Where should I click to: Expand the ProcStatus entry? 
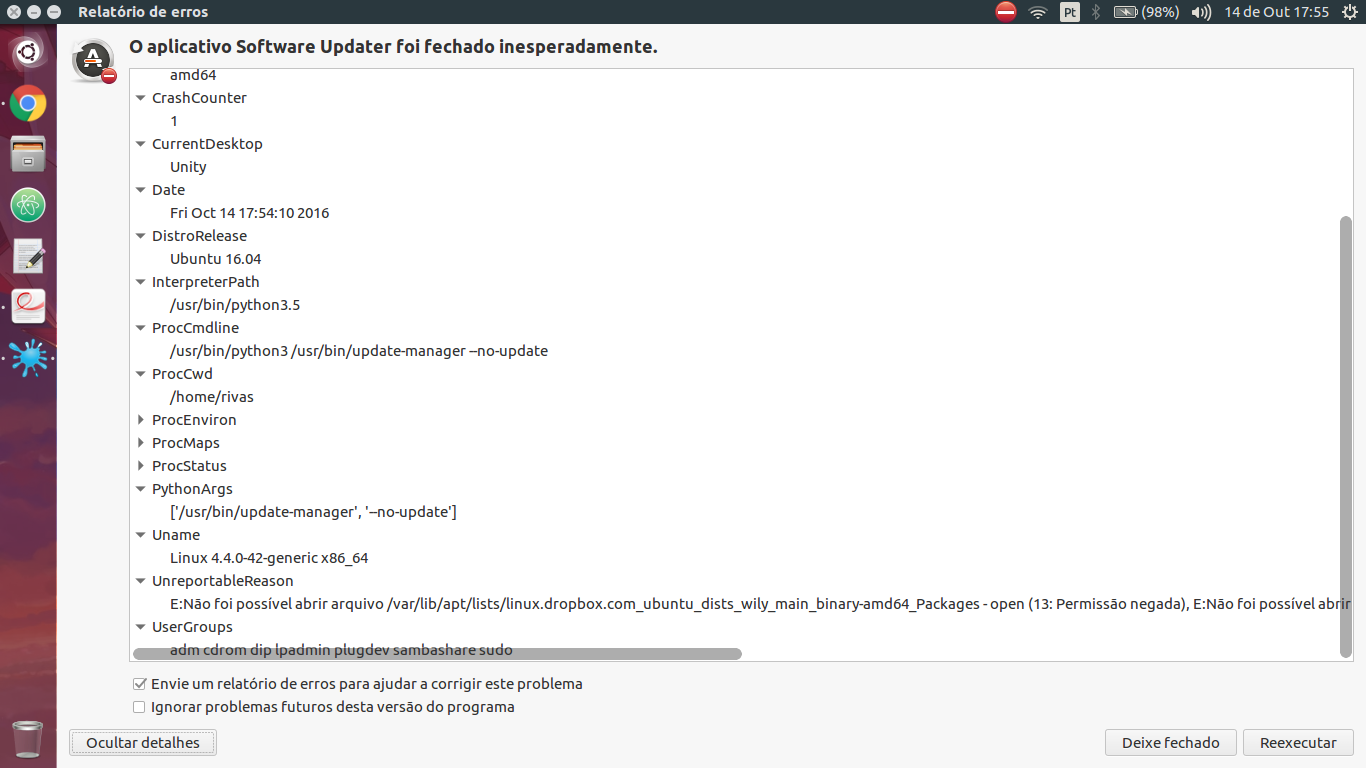click(141, 466)
